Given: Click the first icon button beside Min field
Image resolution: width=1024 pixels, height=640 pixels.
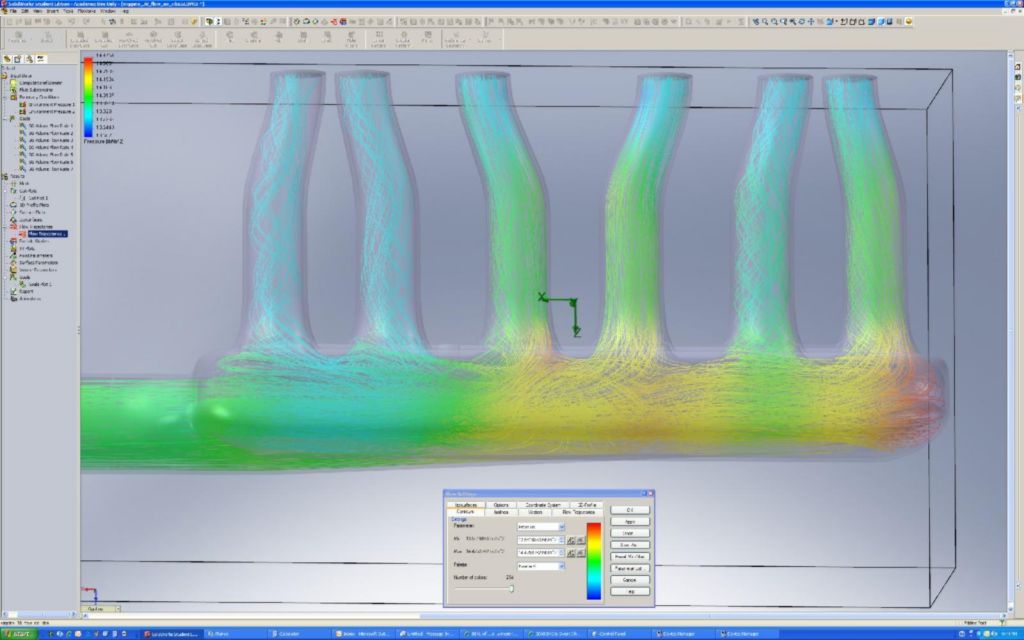Looking at the screenshot, I should (570, 540).
